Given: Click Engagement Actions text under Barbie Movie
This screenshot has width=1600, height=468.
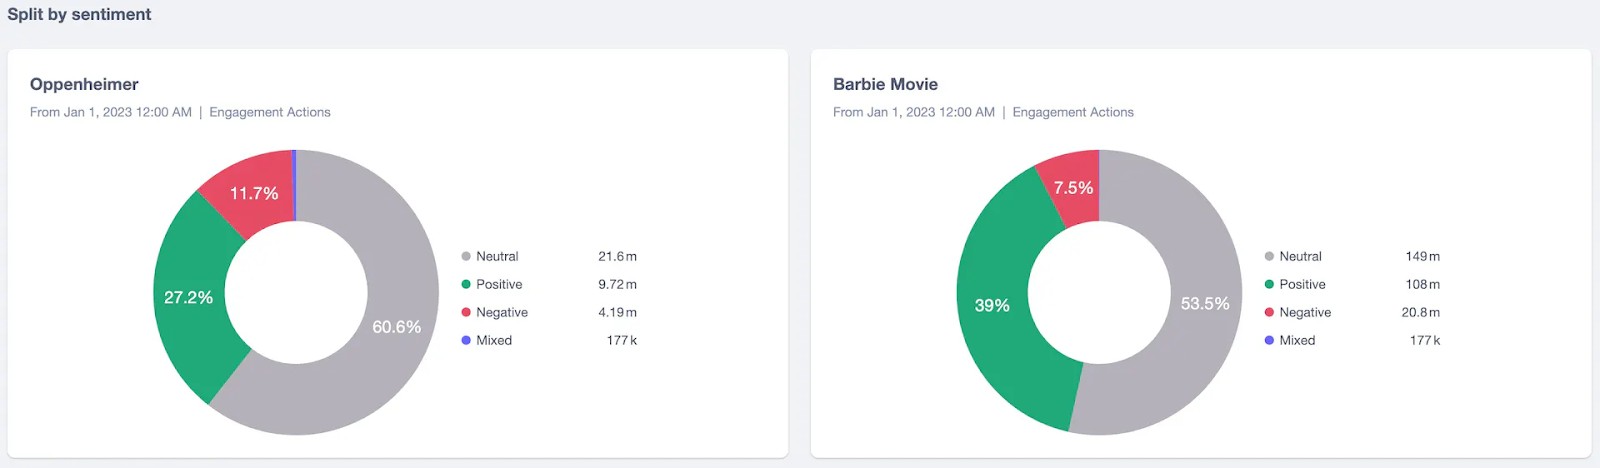Looking at the screenshot, I should point(1073,112).
